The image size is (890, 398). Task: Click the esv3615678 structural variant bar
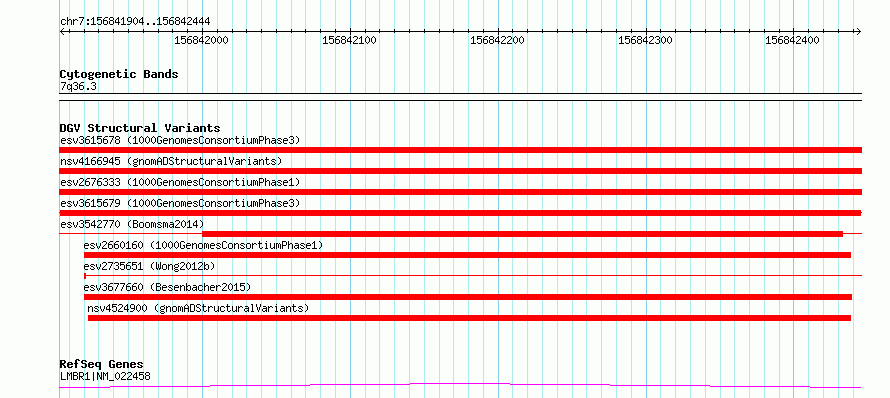tap(460, 150)
